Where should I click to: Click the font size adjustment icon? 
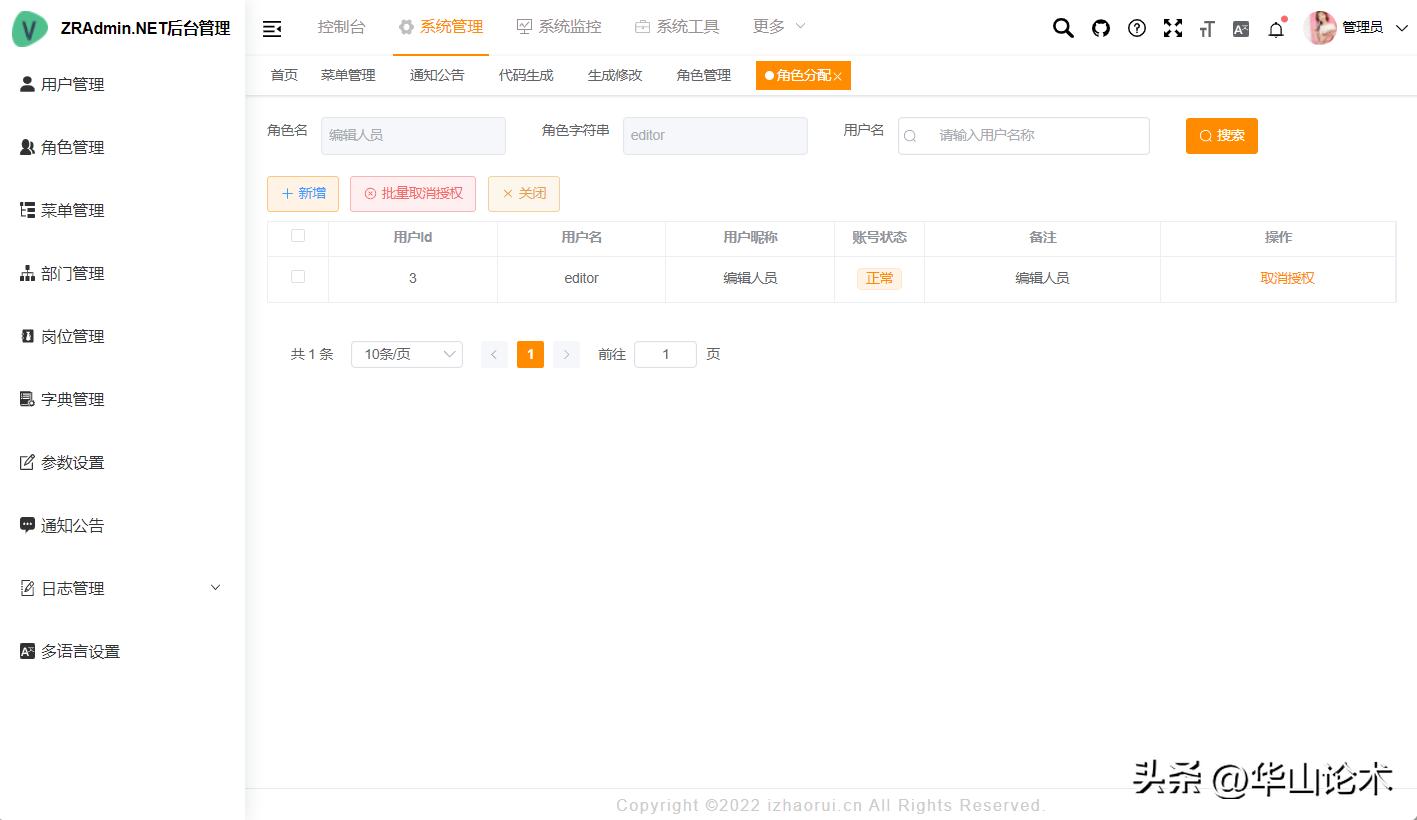point(1207,29)
